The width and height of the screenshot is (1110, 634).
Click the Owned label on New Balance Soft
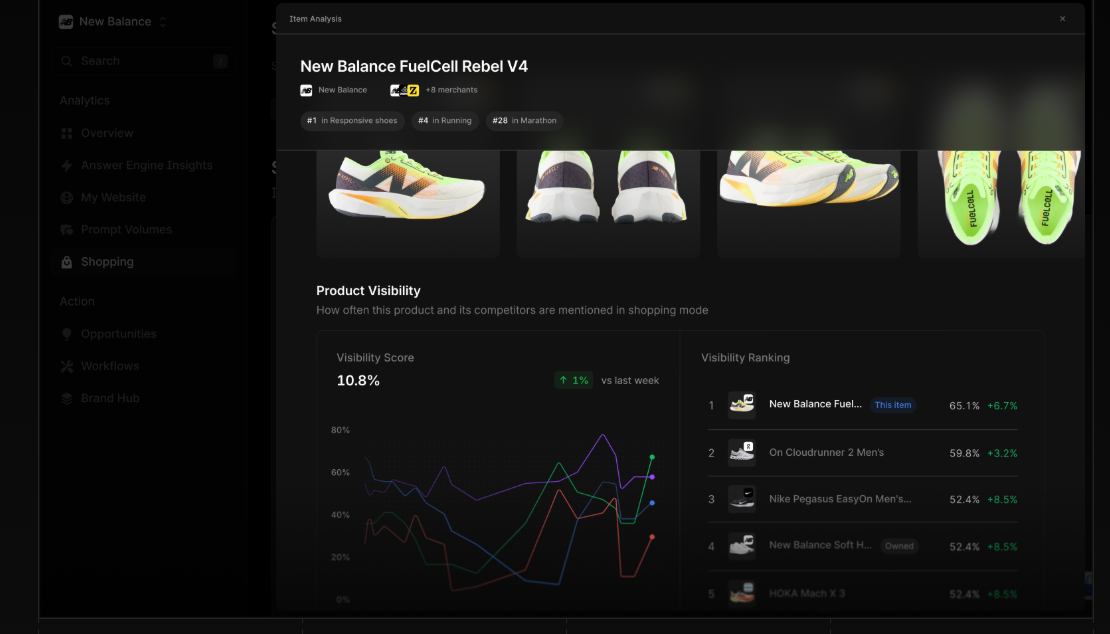click(x=899, y=546)
